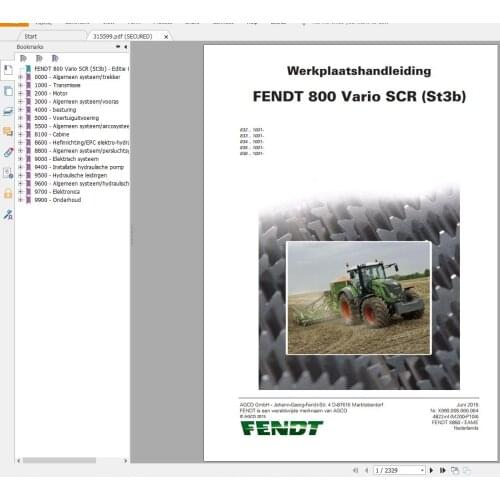Image resolution: width=500 pixels, height=500 pixels.
Task: Open the Bookmarks sidebar panel icon
Action: [x=8, y=70]
